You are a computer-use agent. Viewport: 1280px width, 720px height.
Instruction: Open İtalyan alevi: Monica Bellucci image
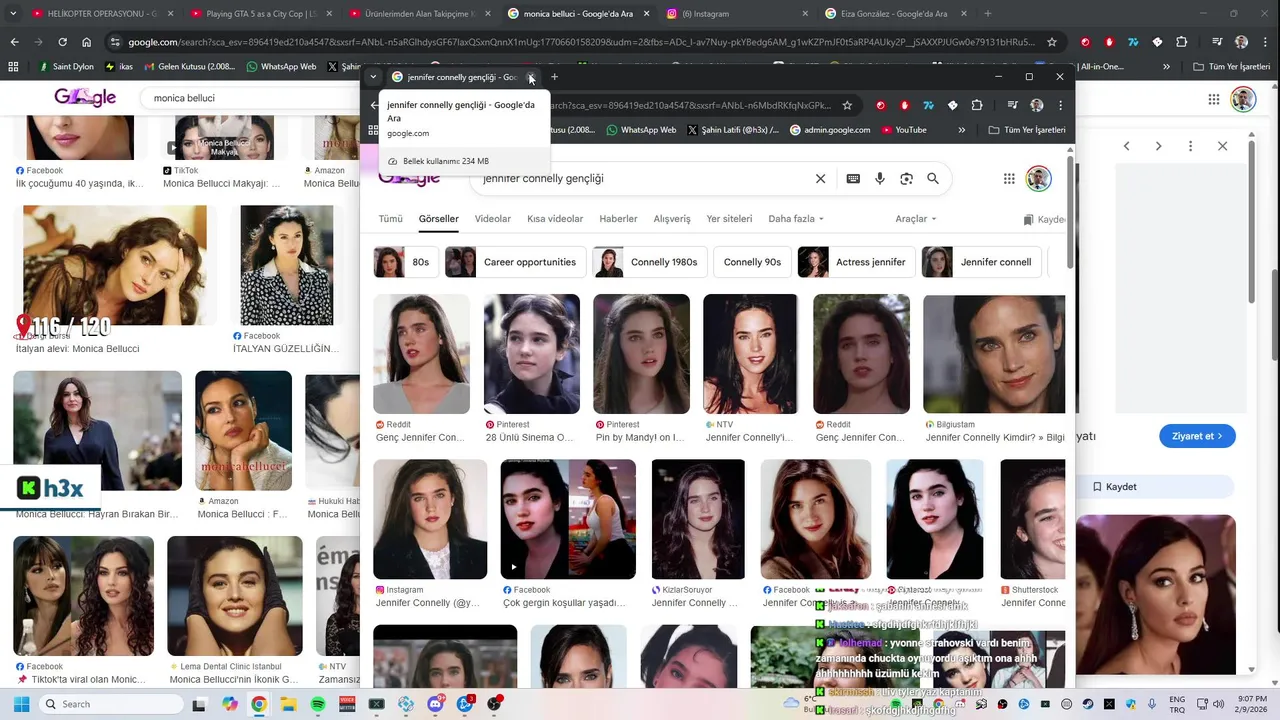click(x=114, y=265)
